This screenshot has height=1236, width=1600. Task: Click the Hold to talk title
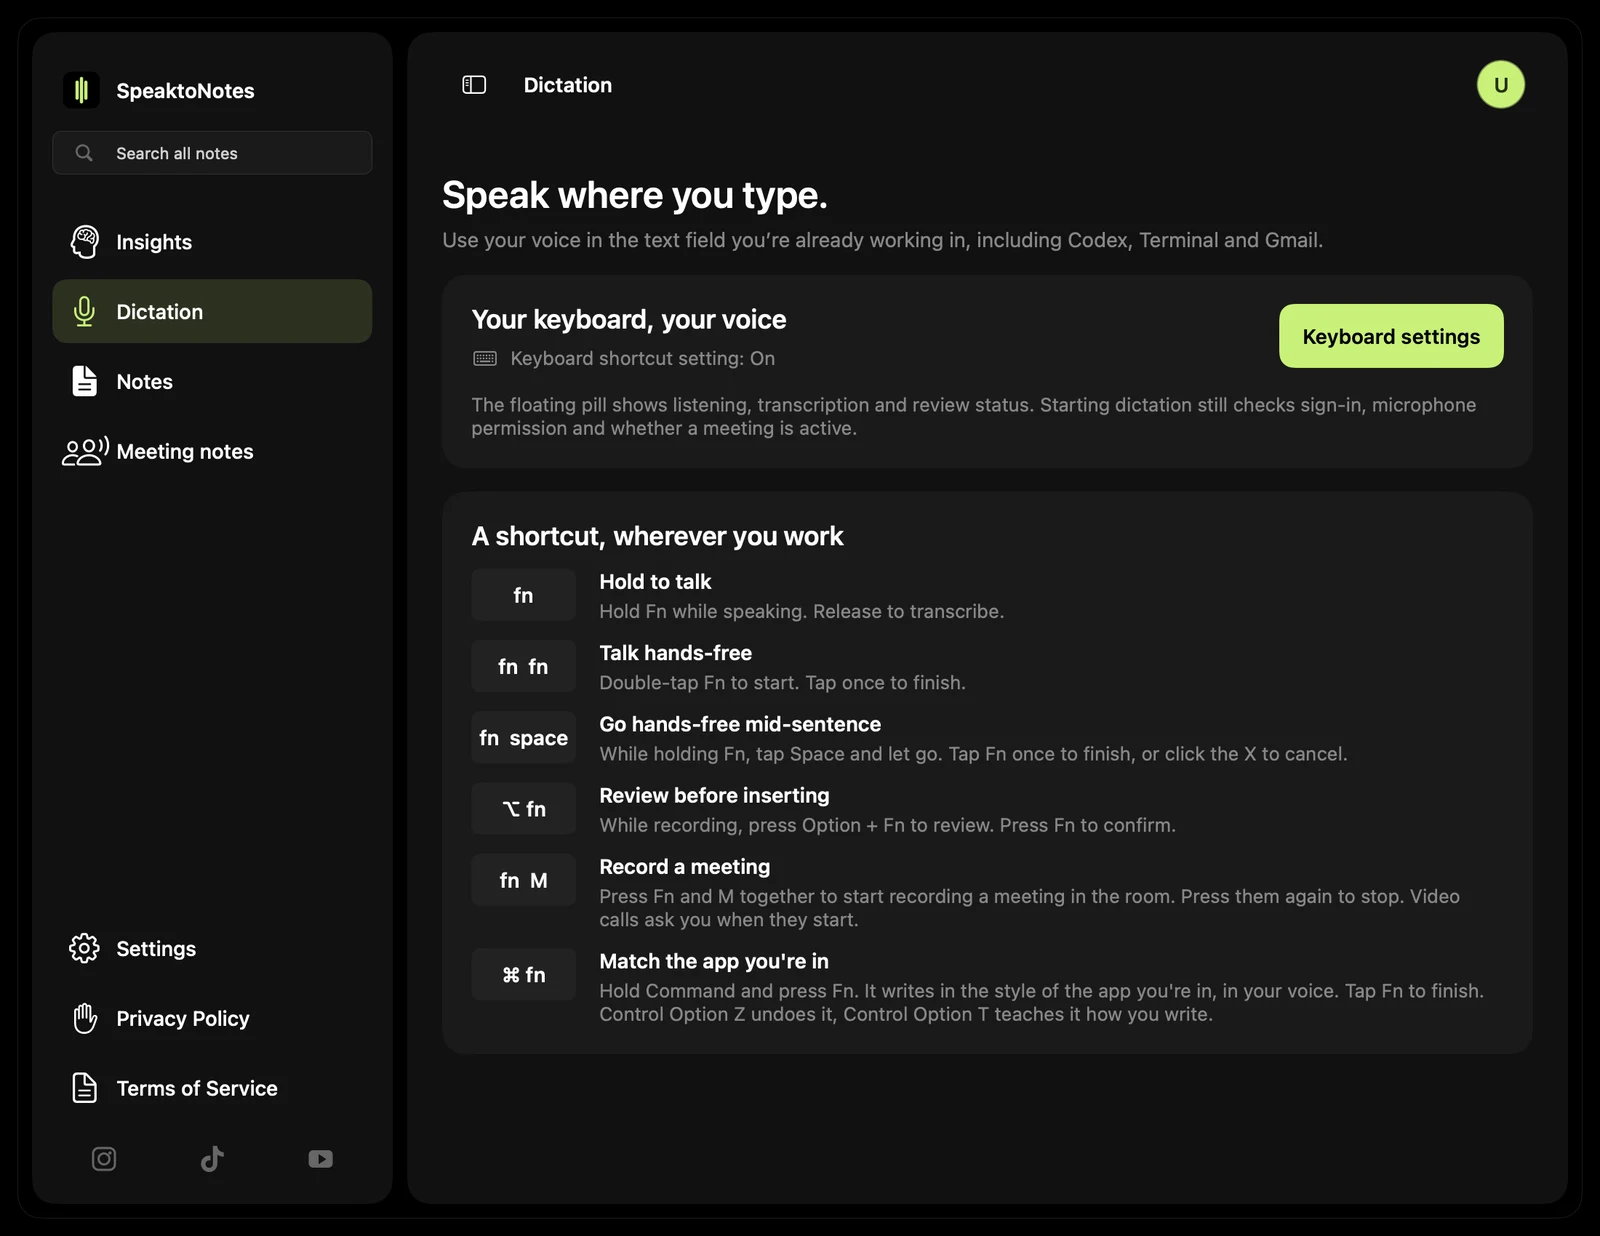coord(655,582)
